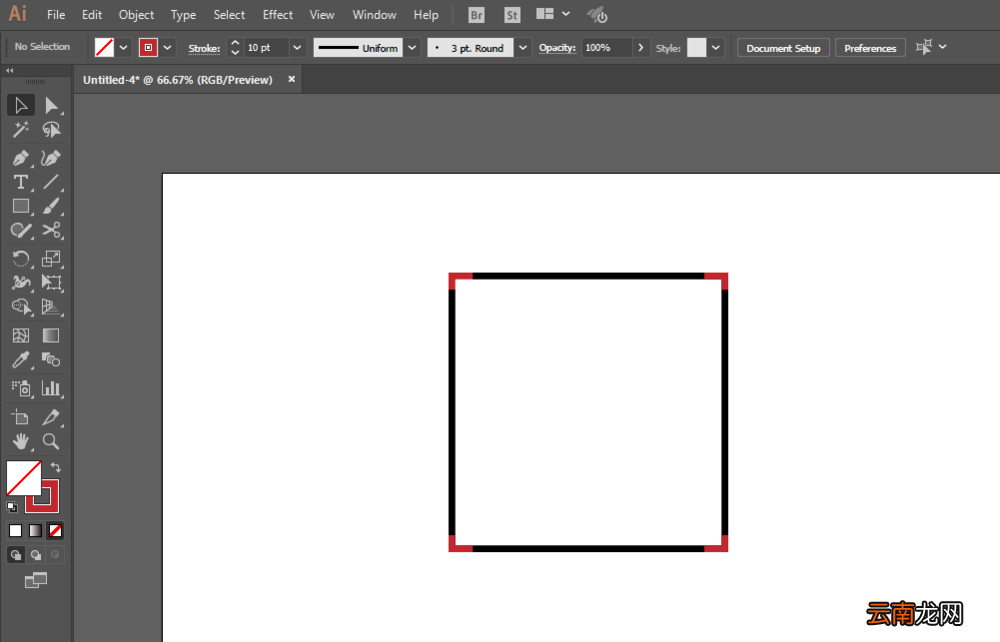Select the Slice tool

point(51,418)
